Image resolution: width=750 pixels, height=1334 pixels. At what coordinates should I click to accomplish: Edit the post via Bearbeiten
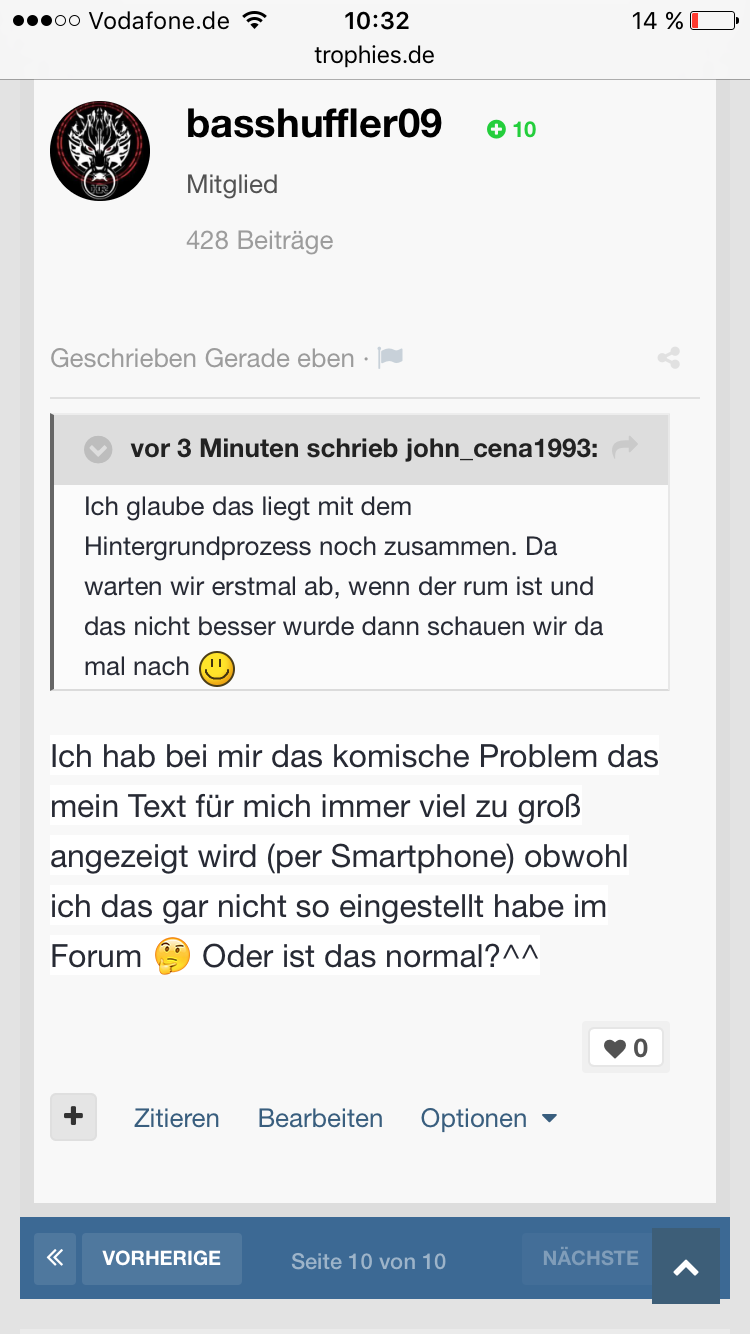(320, 1118)
